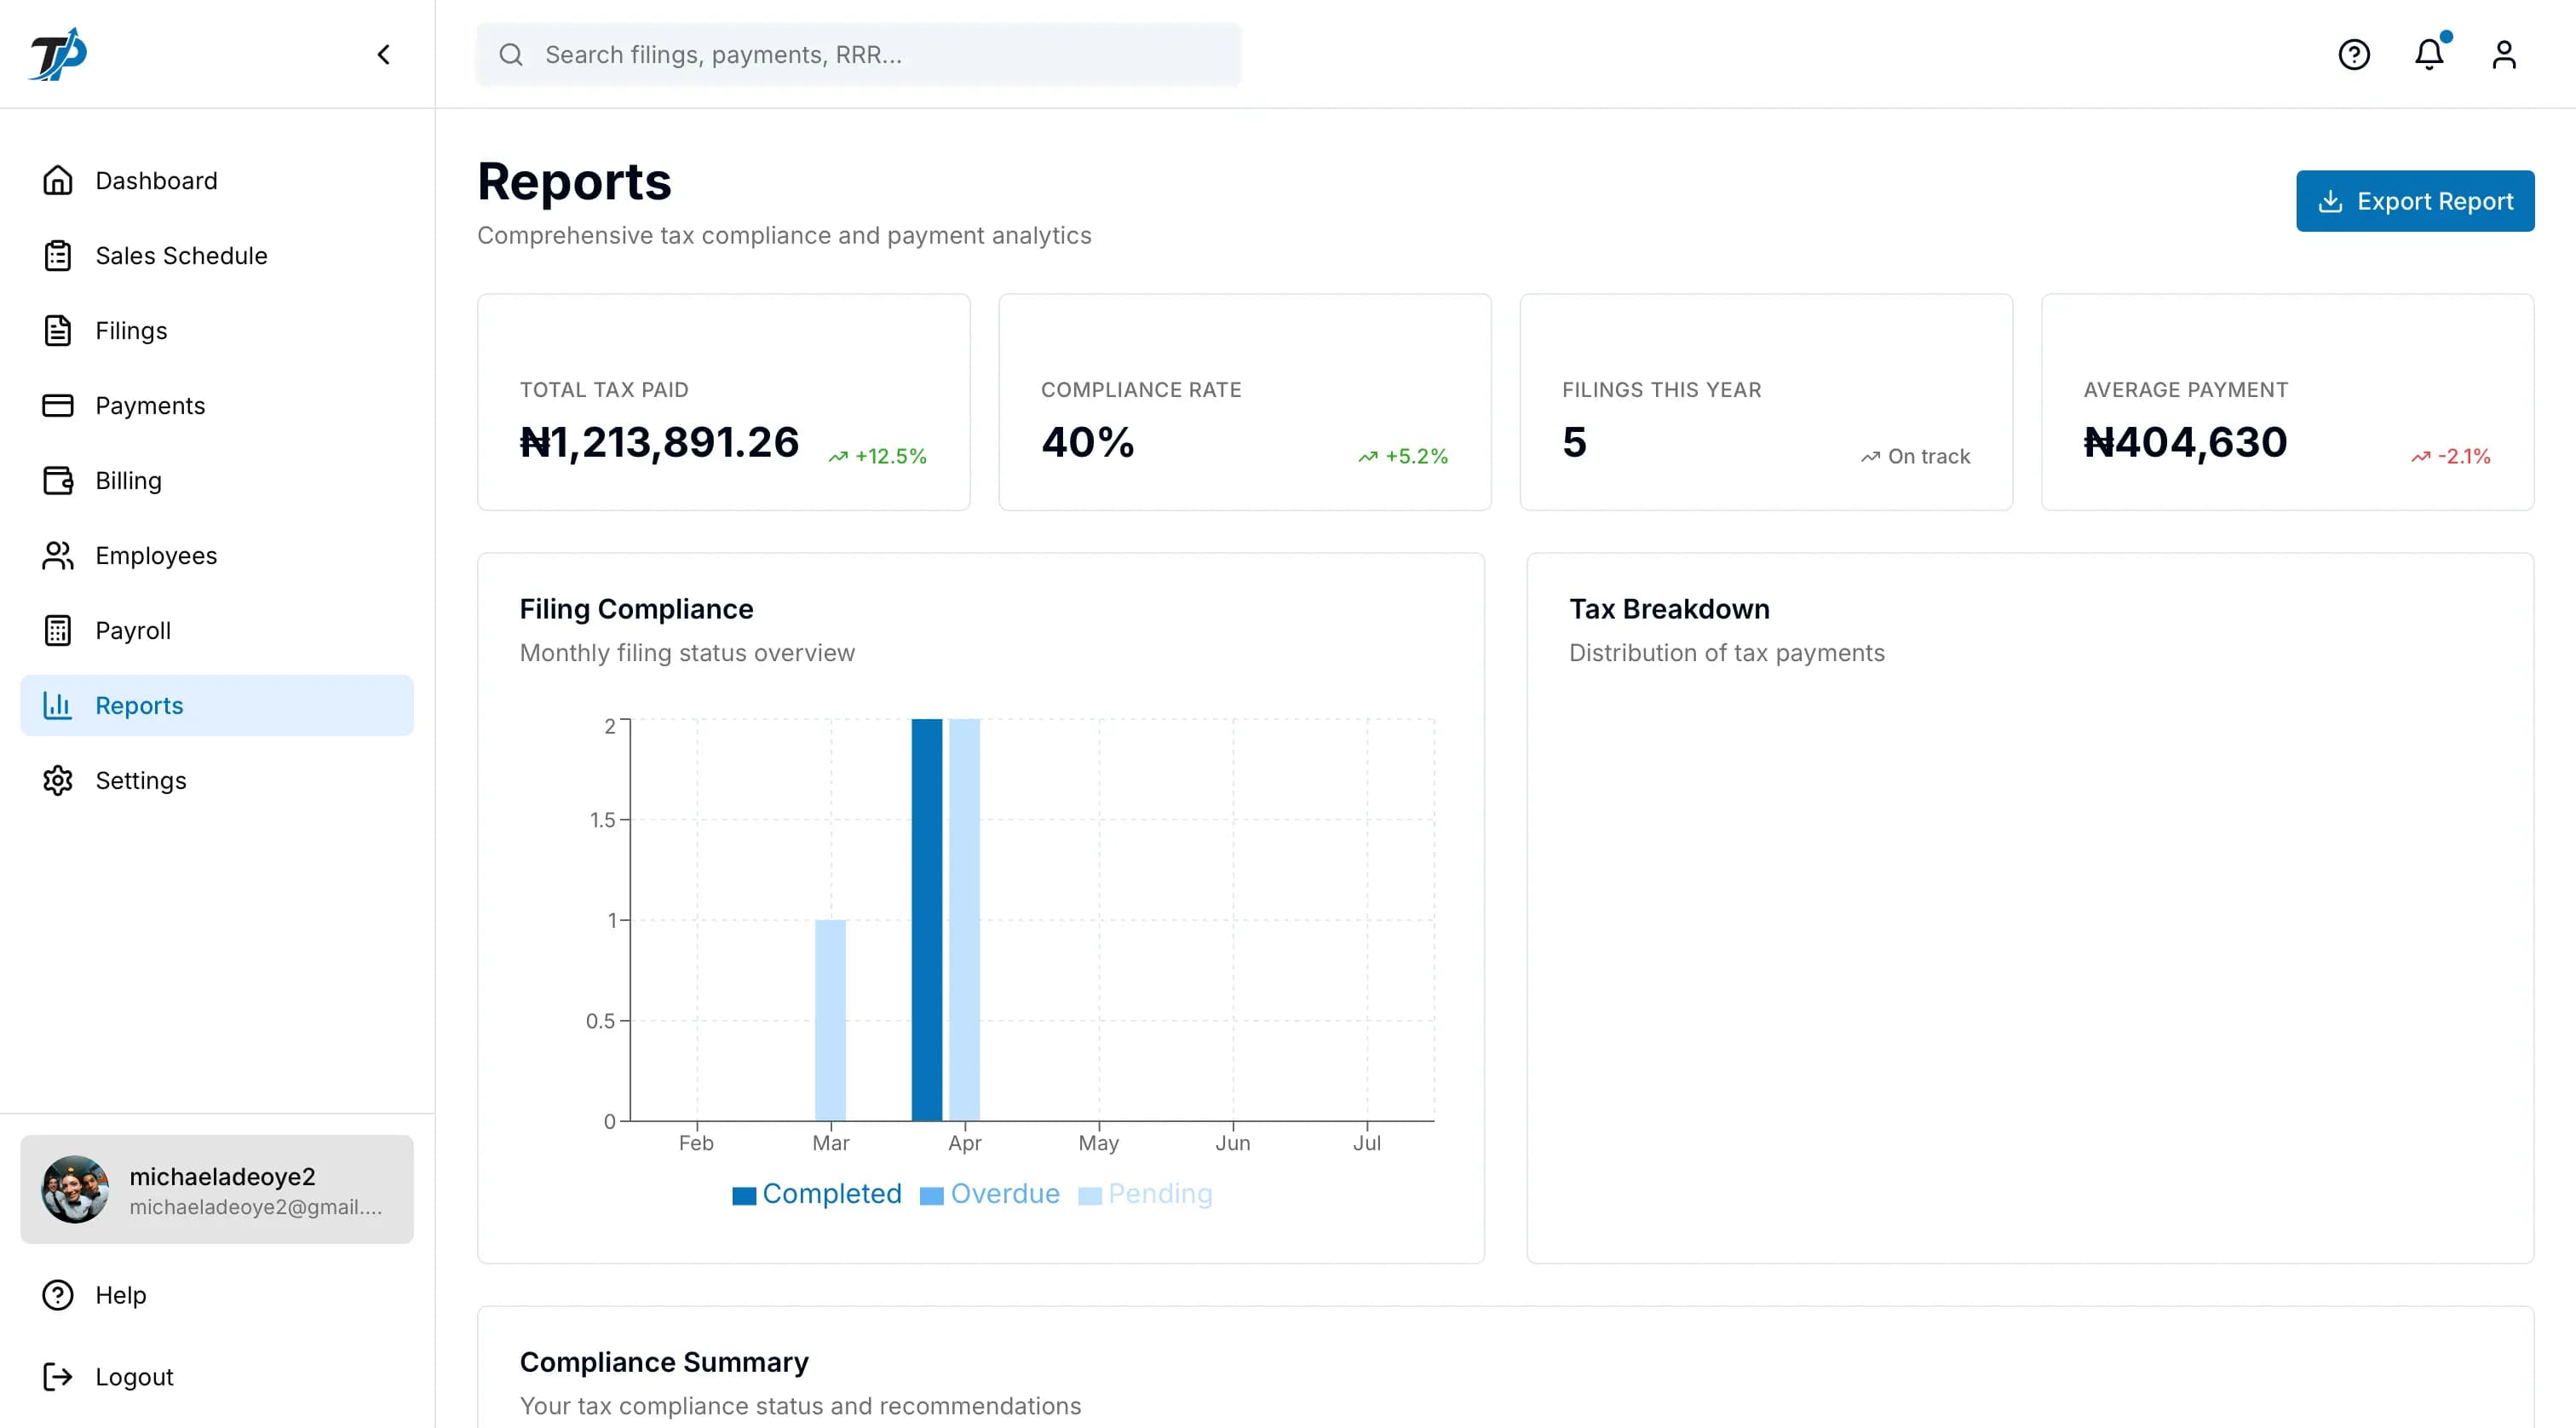Open Filings from sidebar
Screen dimensions: 2576x1428
click(217, 330)
